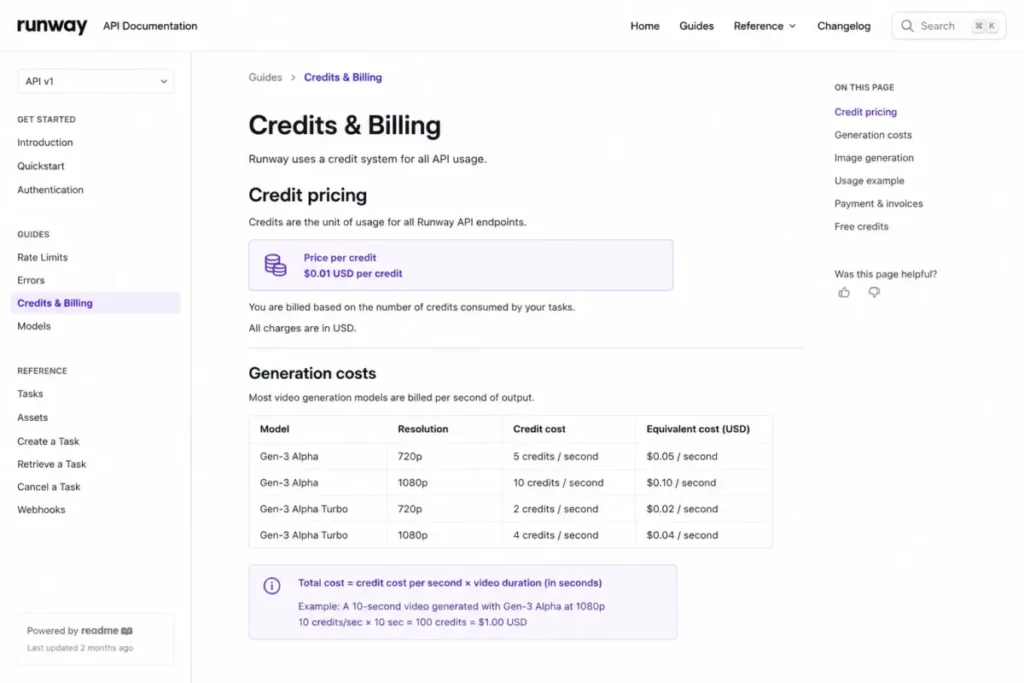The height and width of the screenshot is (683, 1024).
Task: Open Create a Task reference
Action: tap(48, 441)
